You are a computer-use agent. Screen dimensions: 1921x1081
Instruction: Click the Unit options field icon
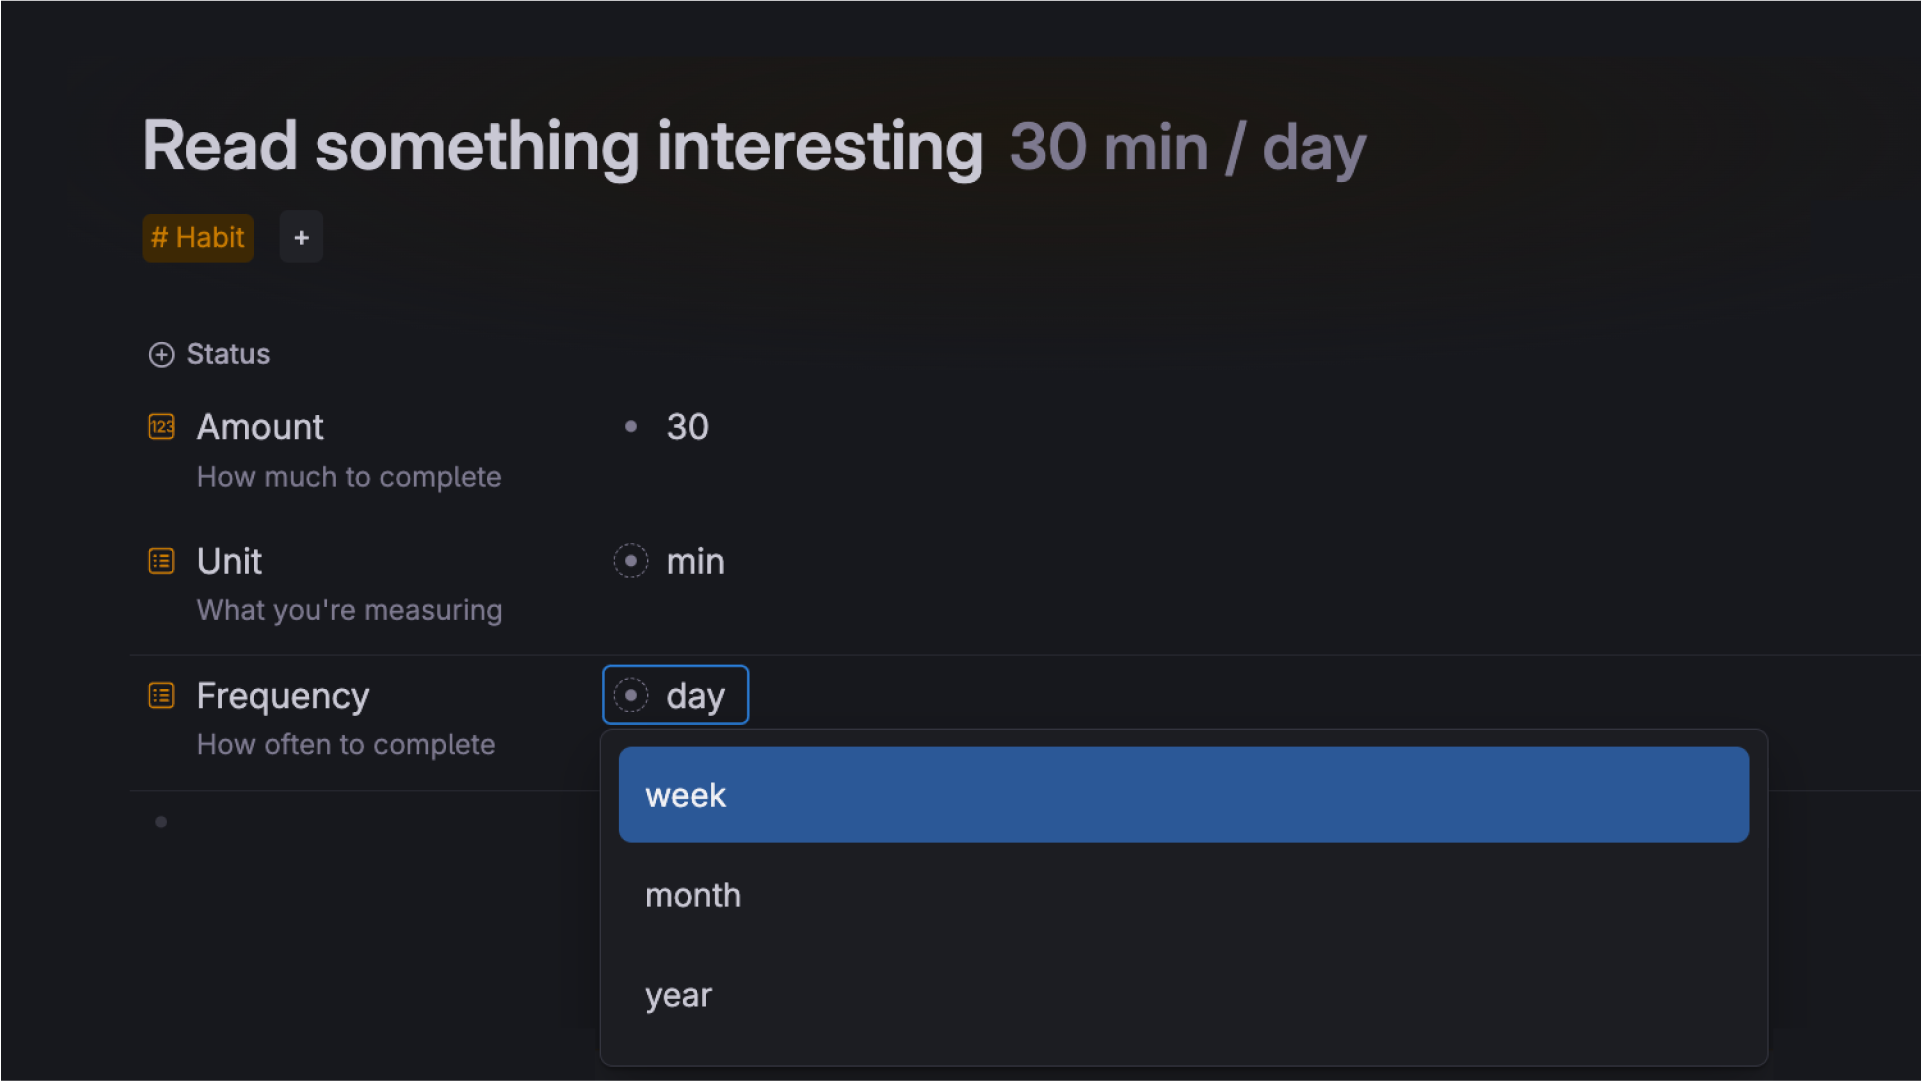tap(161, 561)
